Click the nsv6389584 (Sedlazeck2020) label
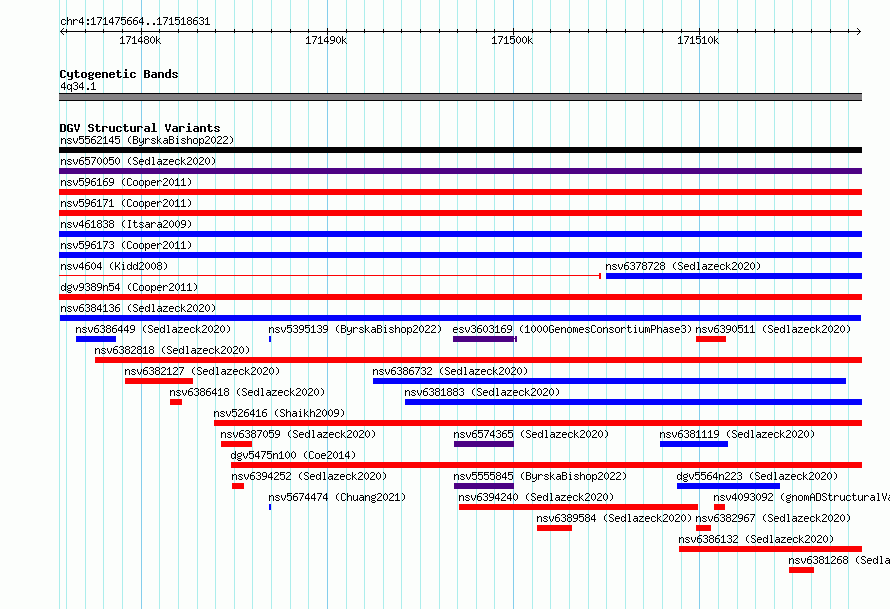 click(614, 518)
